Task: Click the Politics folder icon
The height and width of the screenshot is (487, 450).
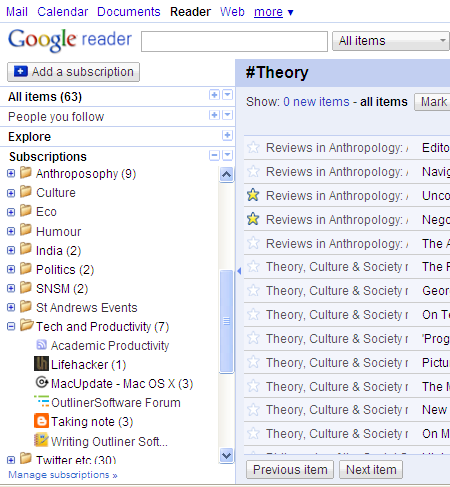Action: click(26, 268)
